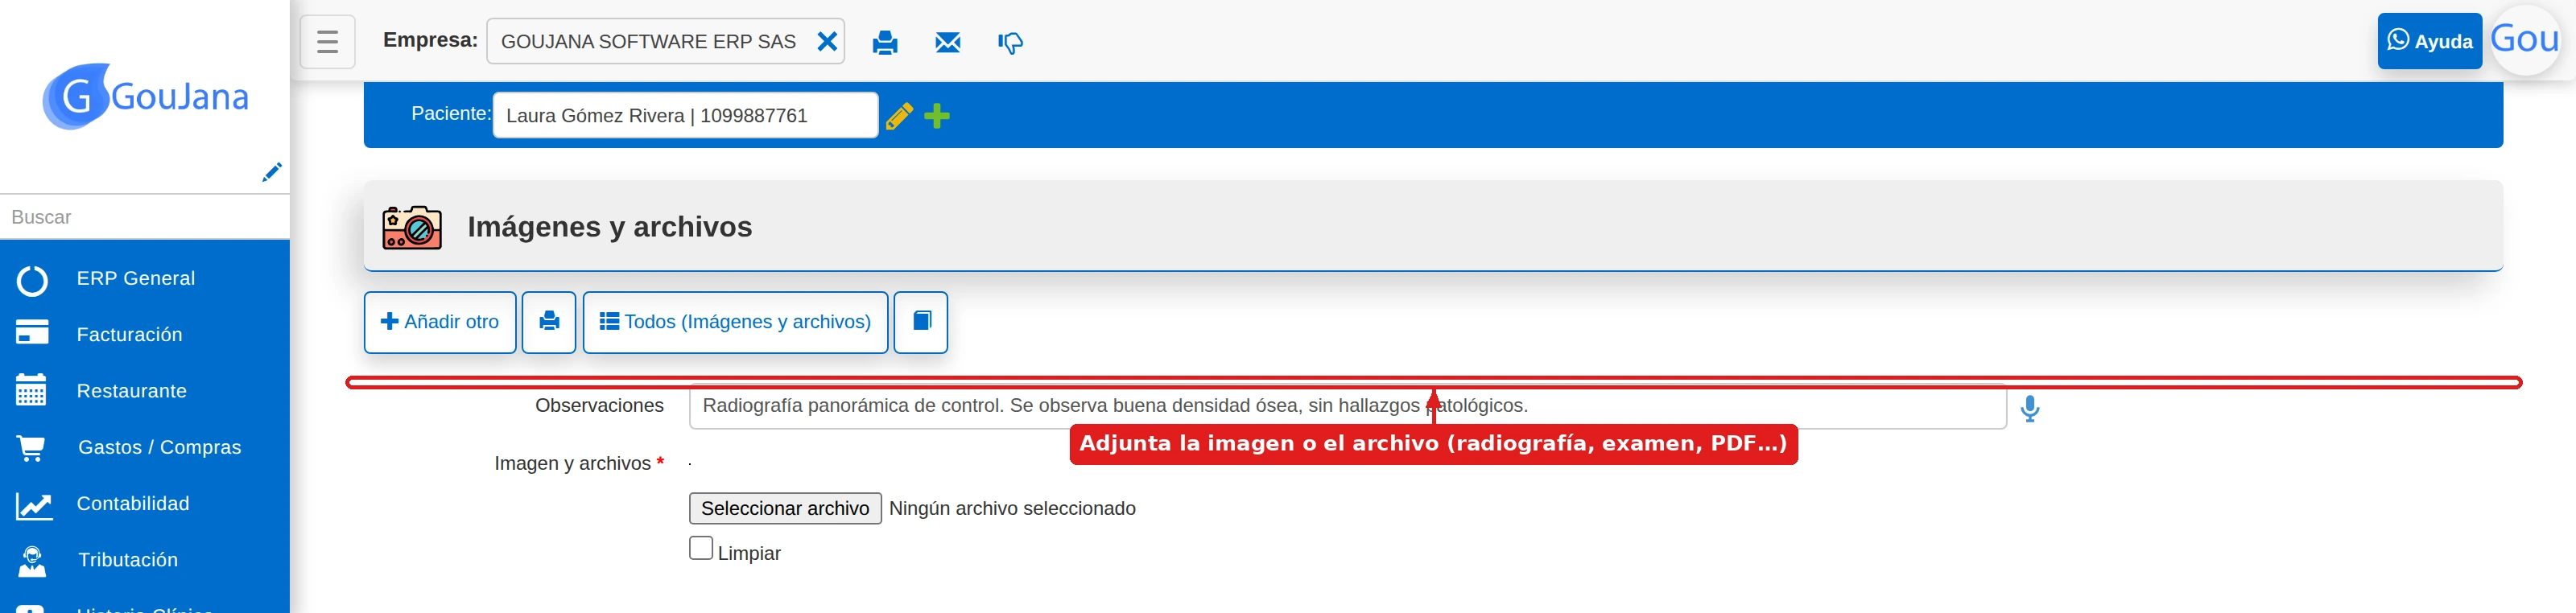Clear the Empresa selection with the X
2576x613 pixels.
827,42
